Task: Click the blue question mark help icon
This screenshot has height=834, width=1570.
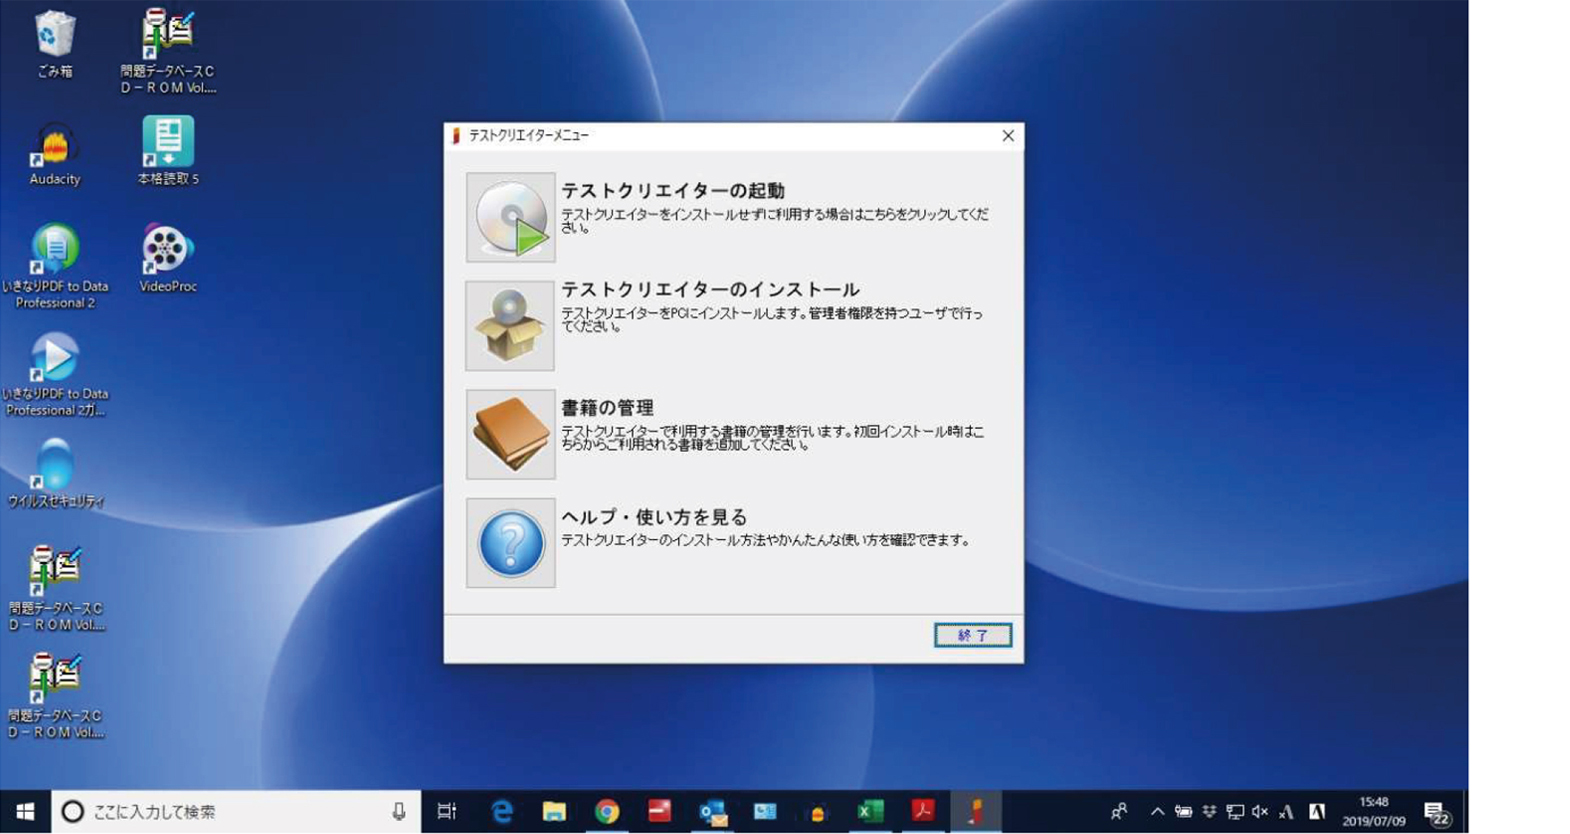Action: point(510,543)
